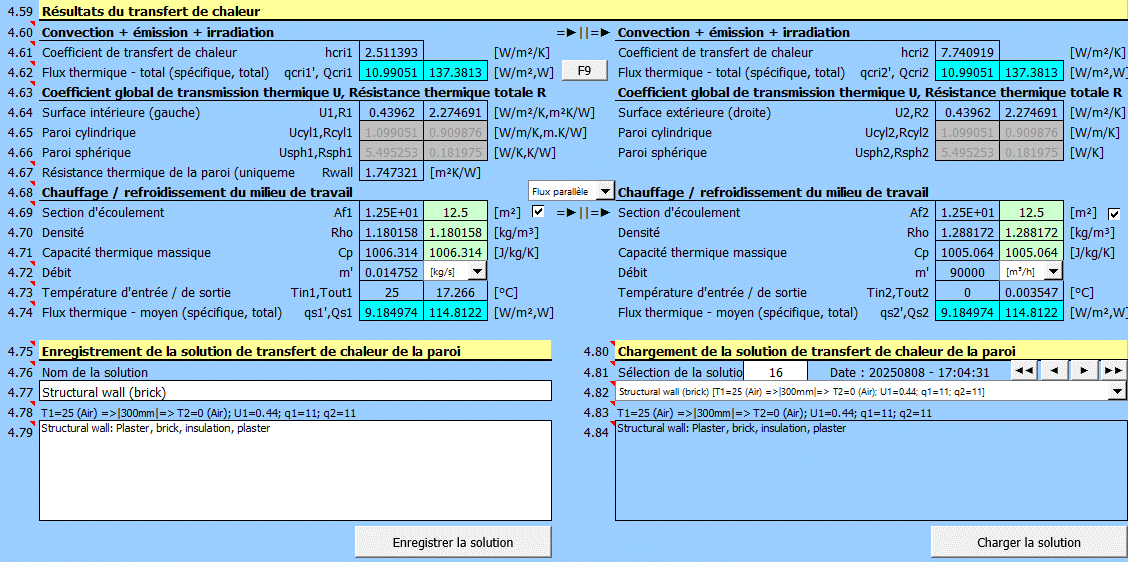Click the F9 recalculate button
The width and height of the screenshot is (1128, 562).
tap(584, 71)
